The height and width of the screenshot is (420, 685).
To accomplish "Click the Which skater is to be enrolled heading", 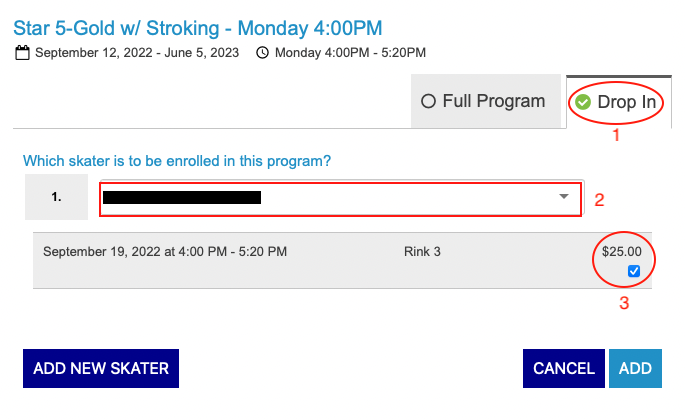I will click(x=177, y=161).
